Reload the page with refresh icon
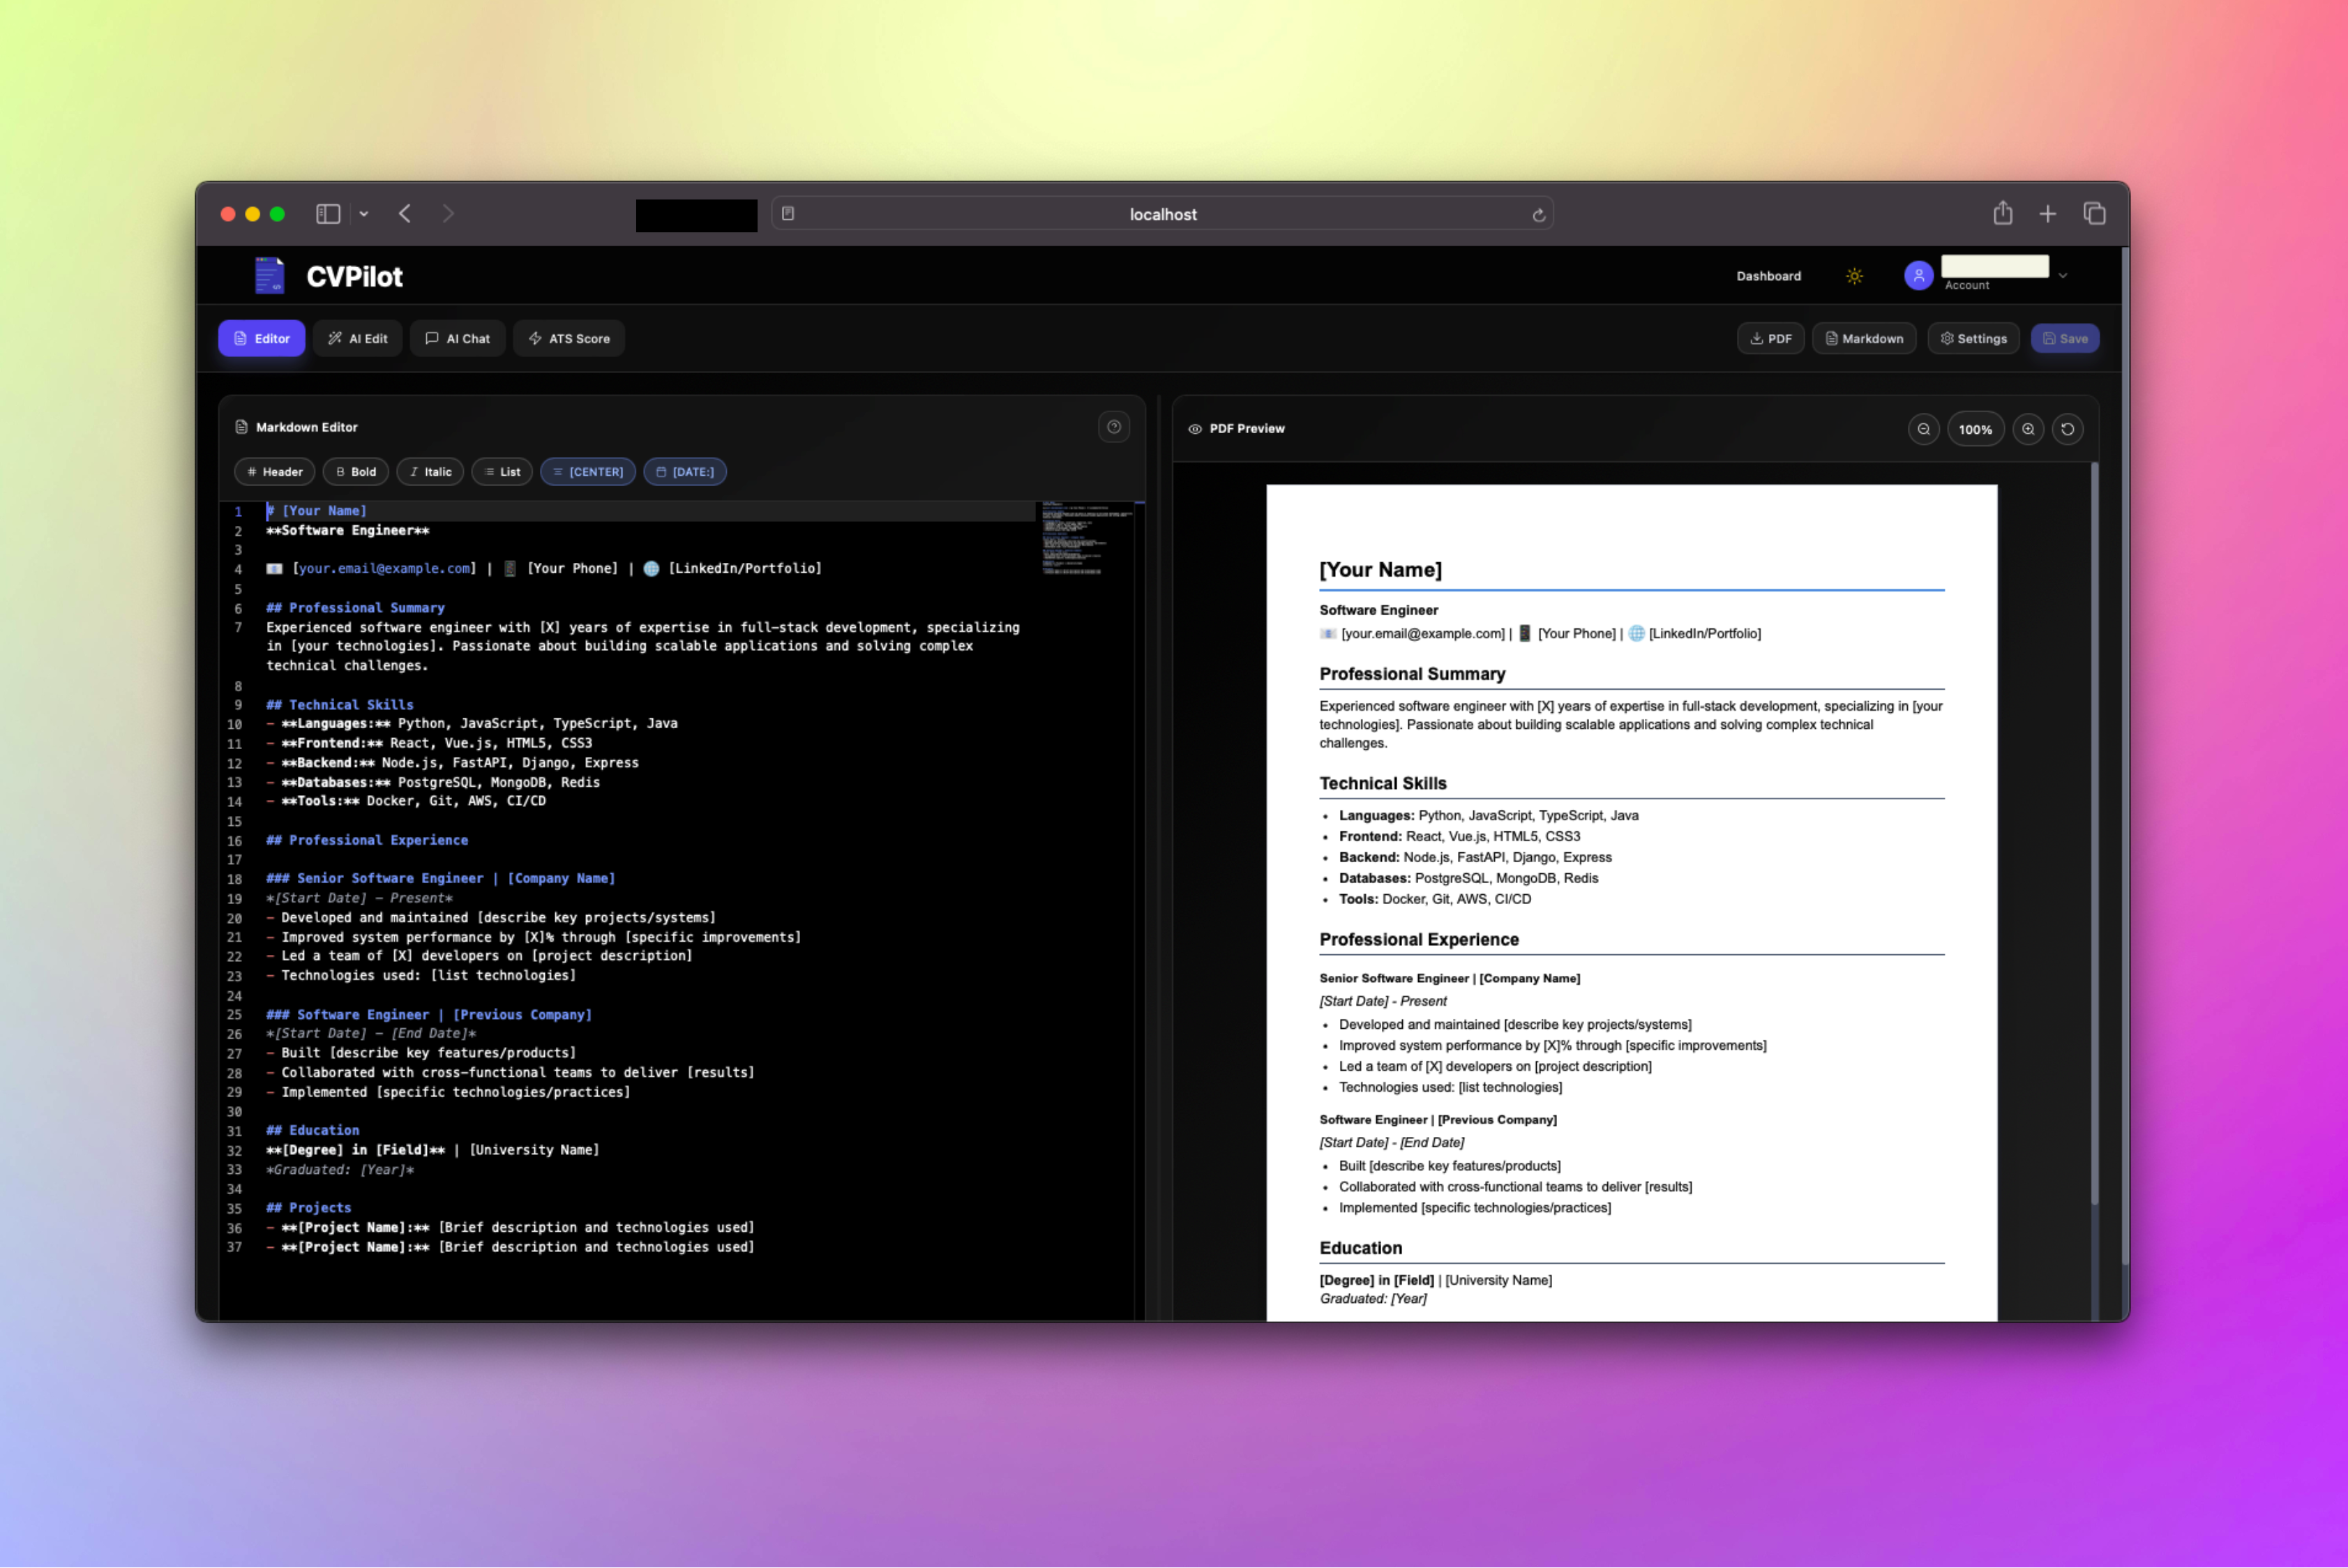The height and width of the screenshot is (1568, 2348). pyautogui.click(x=1539, y=215)
